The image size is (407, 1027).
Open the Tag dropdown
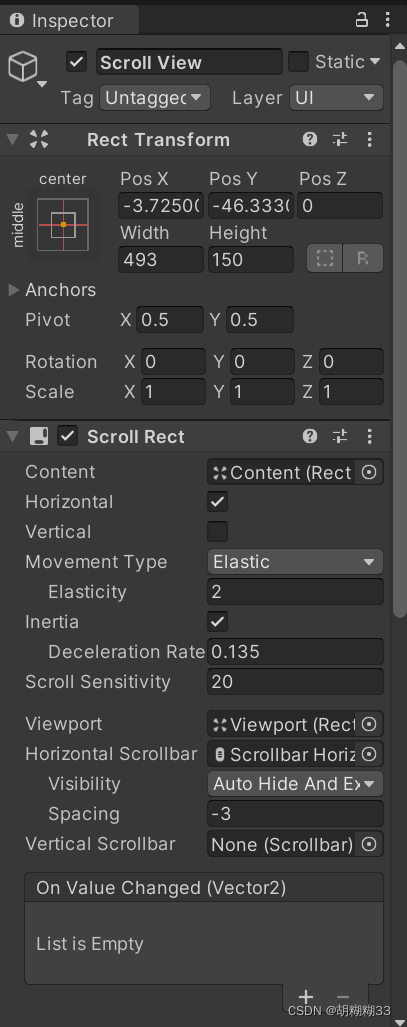coord(155,98)
